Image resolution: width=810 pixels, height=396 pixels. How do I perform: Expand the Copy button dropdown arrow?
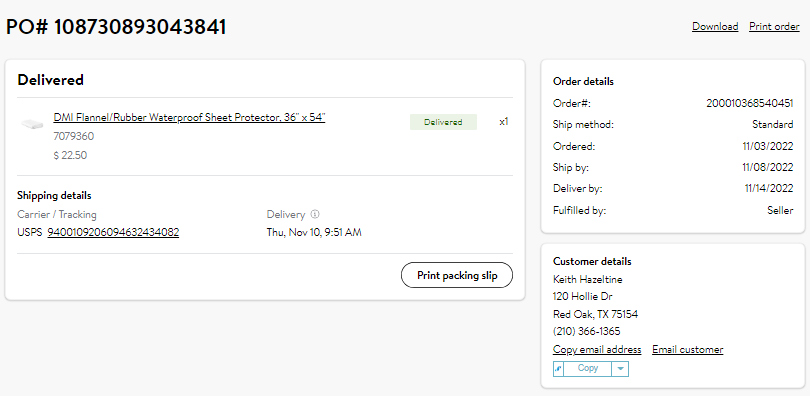point(620,369)
